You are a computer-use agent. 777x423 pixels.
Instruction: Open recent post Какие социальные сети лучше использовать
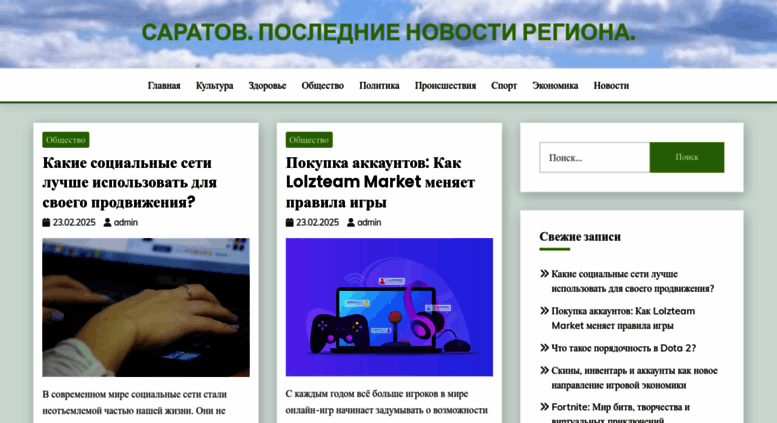click(x=633, y=281)
